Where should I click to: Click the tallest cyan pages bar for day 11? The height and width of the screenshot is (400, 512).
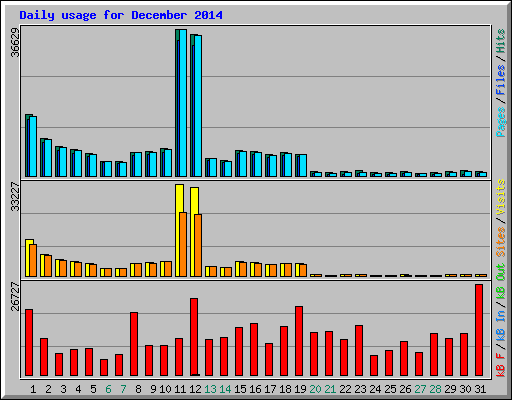183,103
